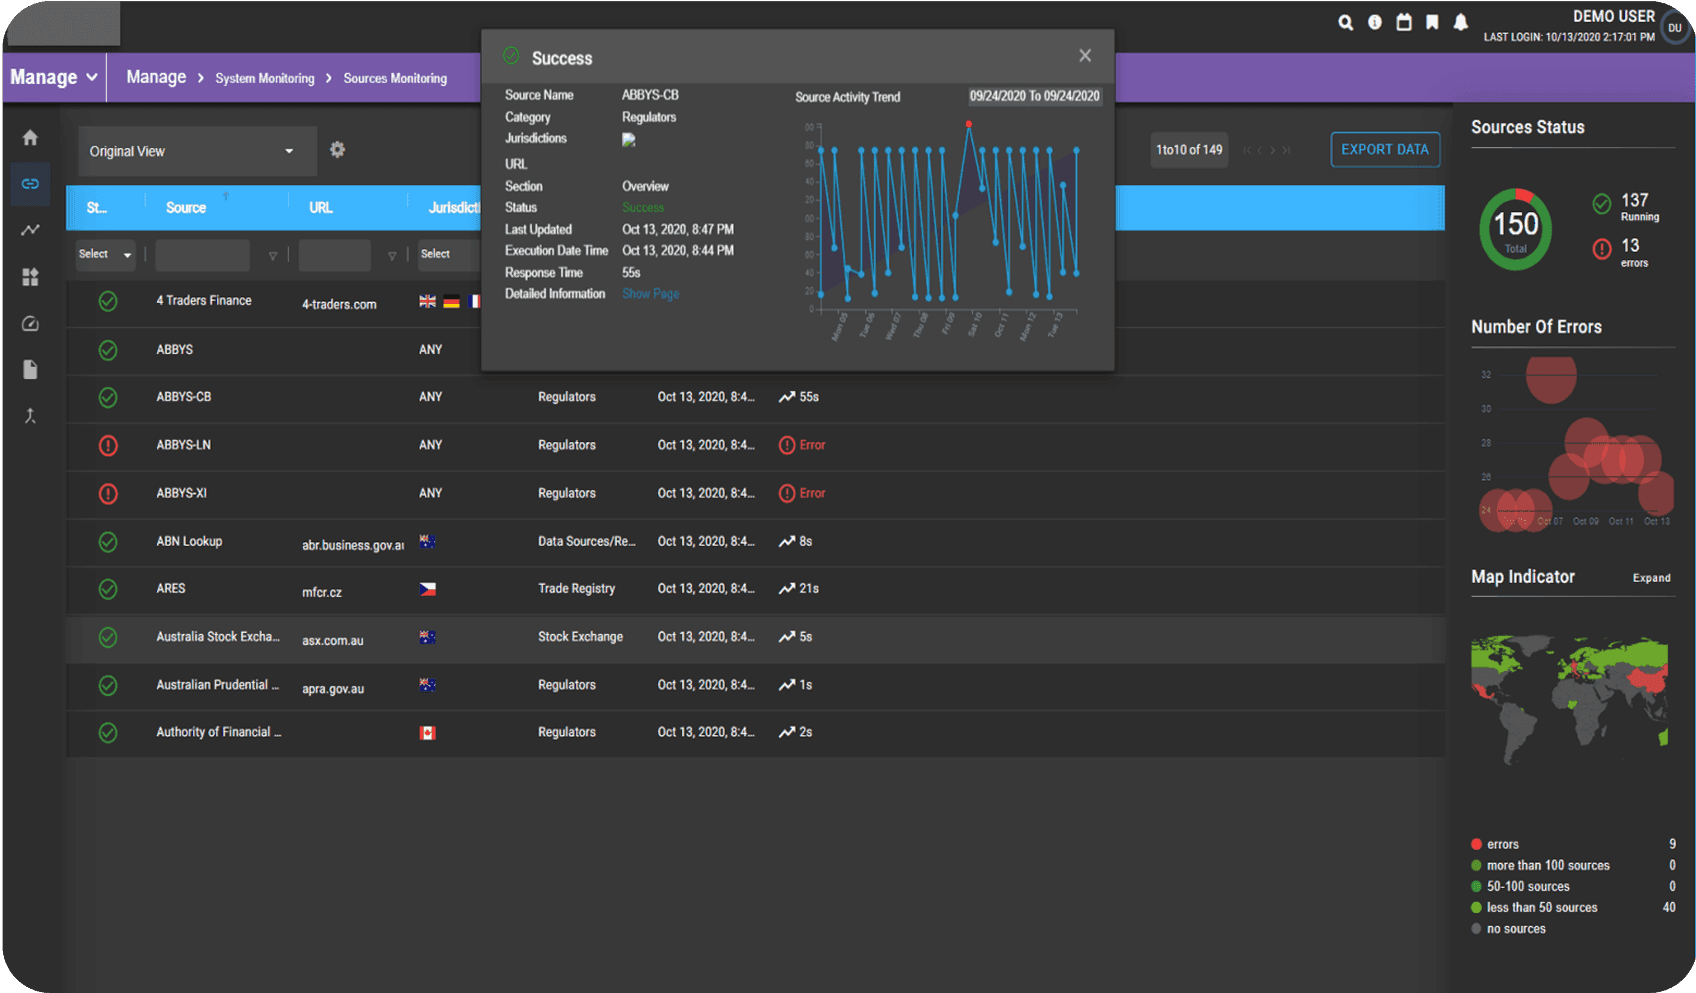Open the Show Page link in popup
This screenshot has width=1696, height=993.
coord(650,294)
